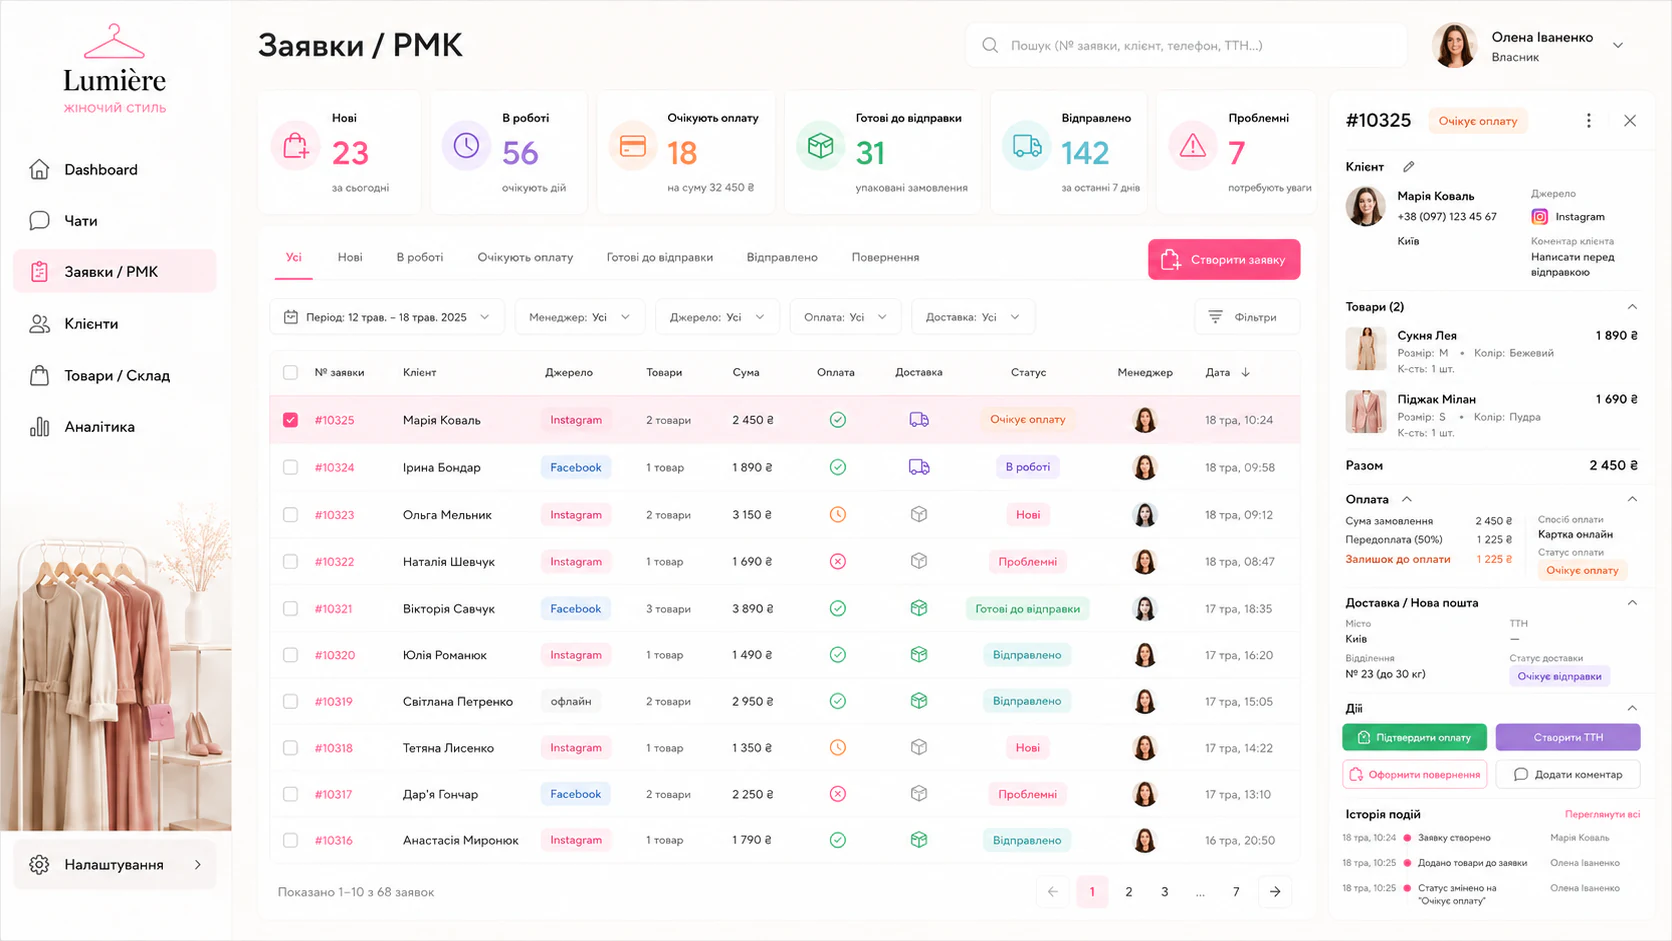Uncheck the checkbox for order #10325
The width and height of the screenshot is (1672, 941).
(x=290, y=420)
